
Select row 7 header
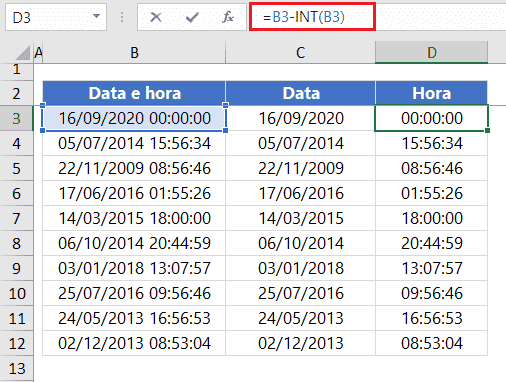click(x=17, y=218)
